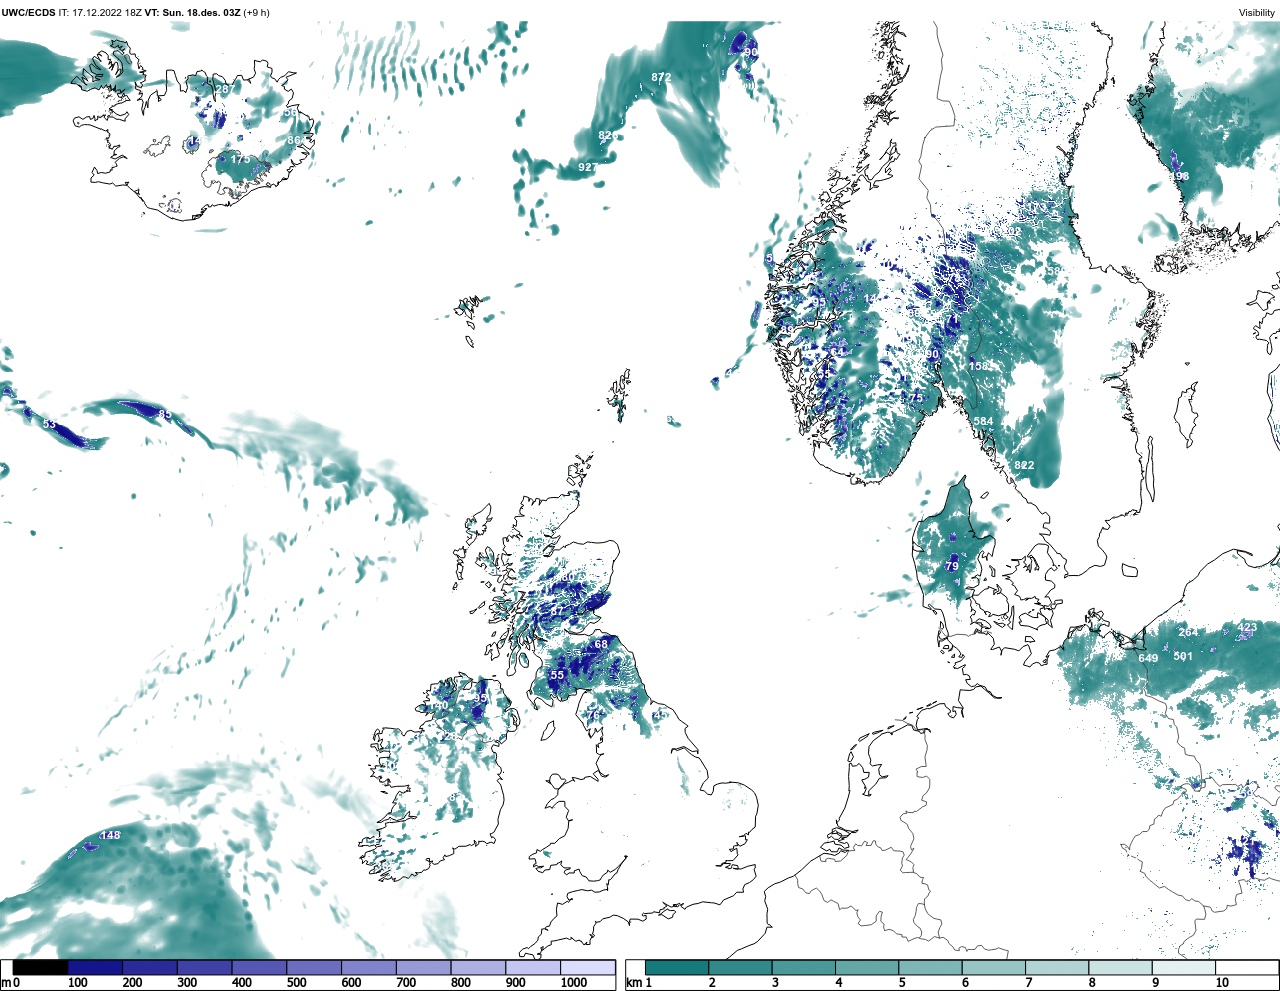The image size is (1280, 991).
Task: Select the 9–10 km lightest legend swatch
Action: tap(1184, 967)
